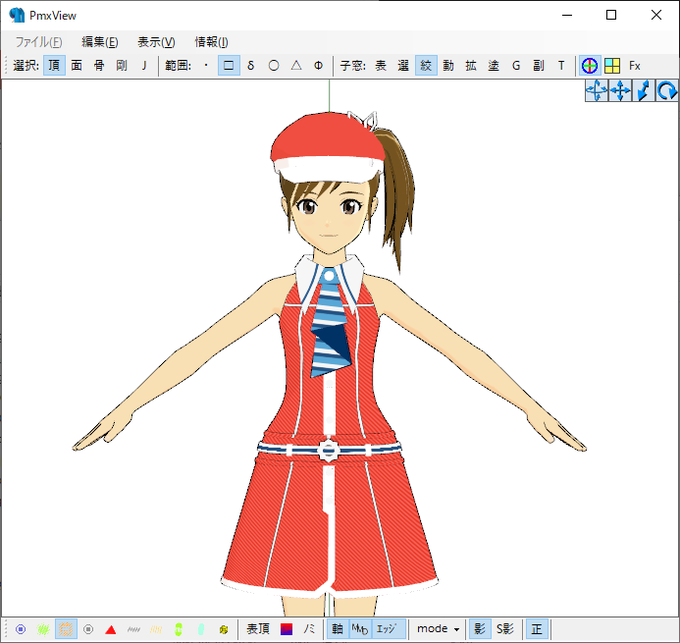Viewport: 680px width, 643px height.
Task: Select bone mode 骨 in selection toolbar
Action: click(x=99, y=65)
